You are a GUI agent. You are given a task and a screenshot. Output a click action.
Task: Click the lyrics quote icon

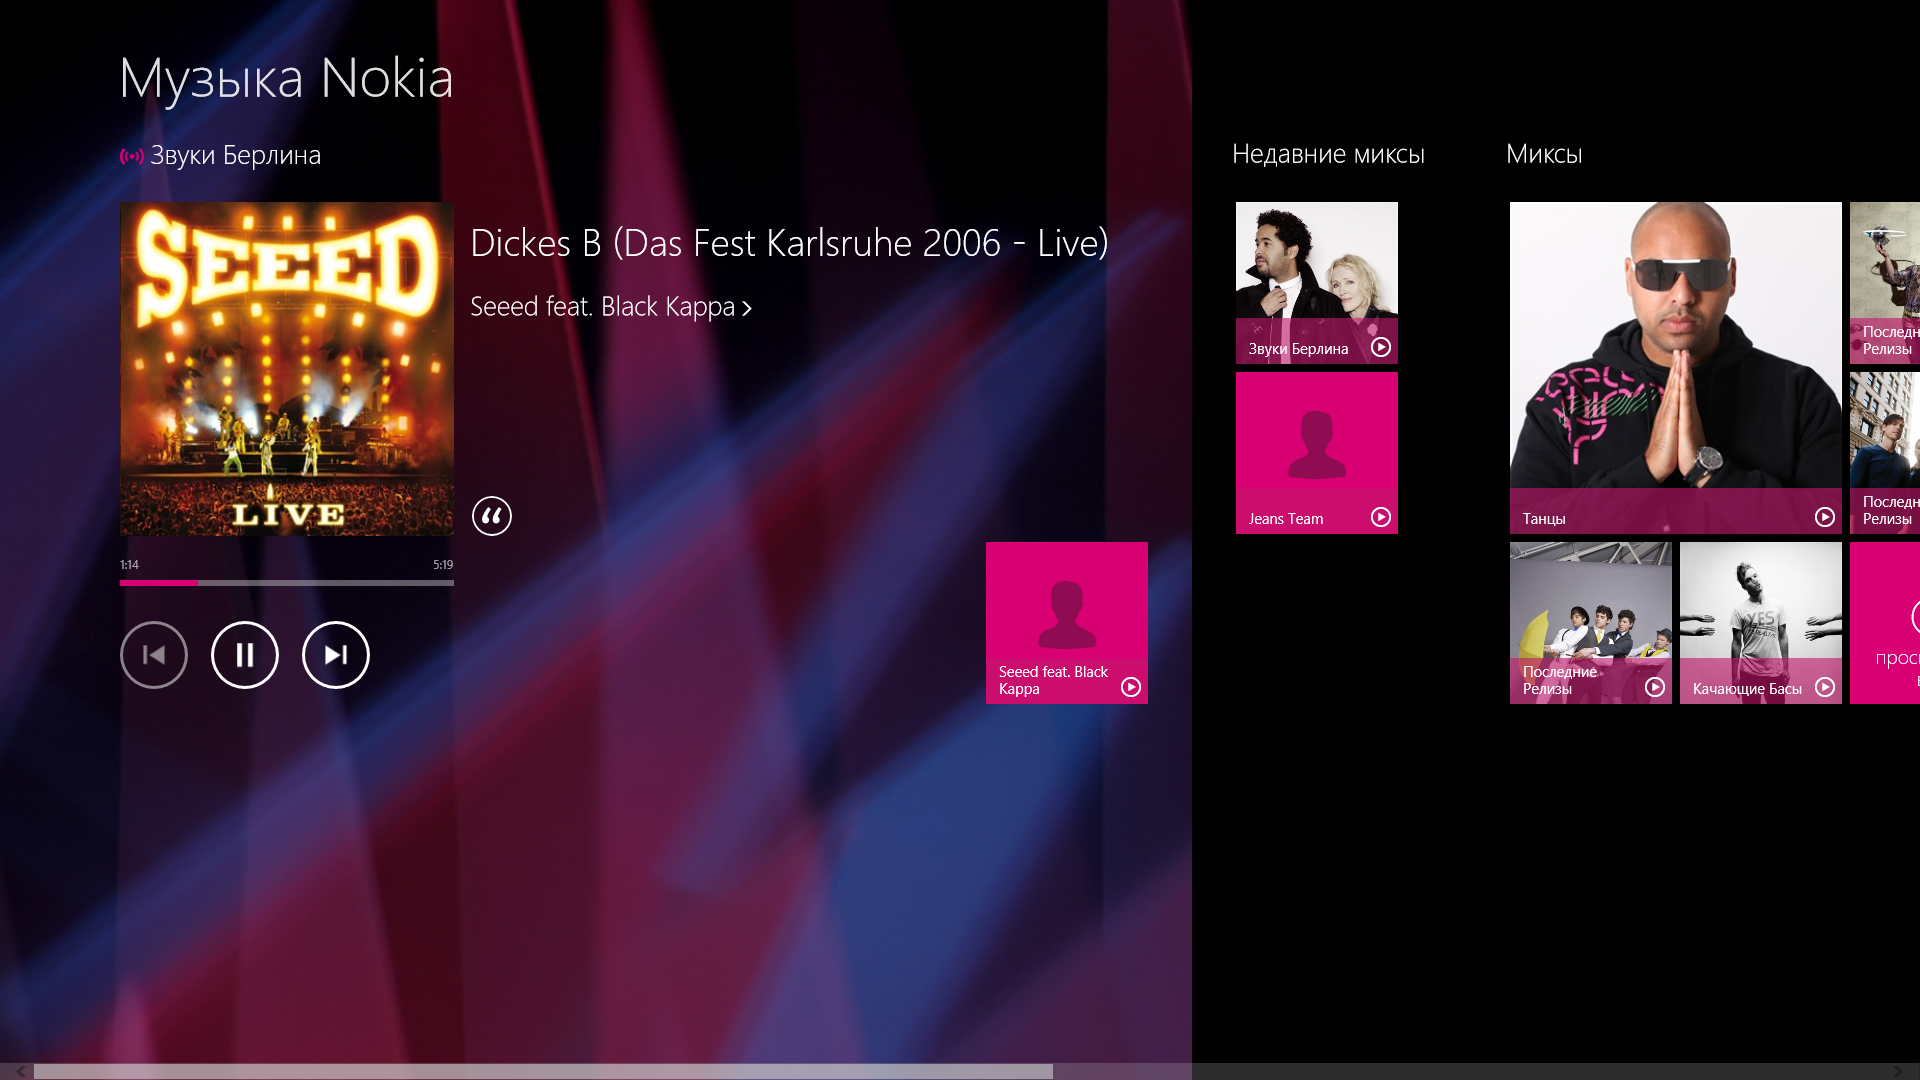492,516
